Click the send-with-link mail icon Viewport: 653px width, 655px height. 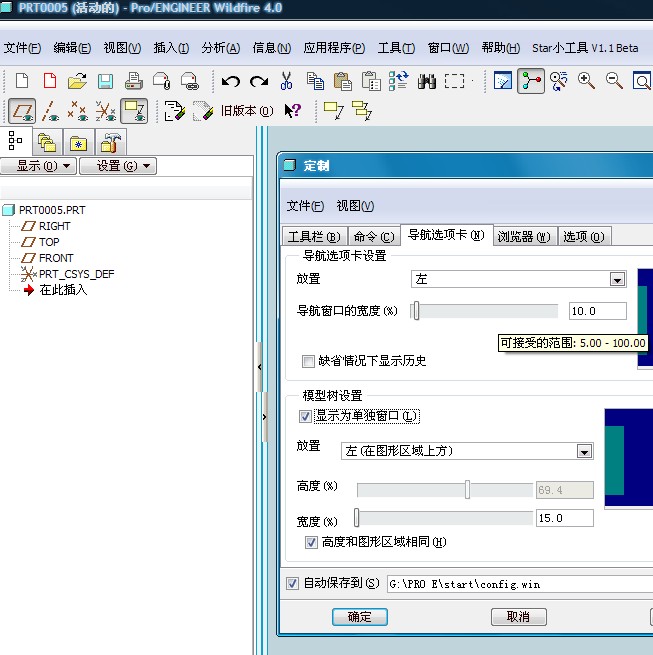190,81
